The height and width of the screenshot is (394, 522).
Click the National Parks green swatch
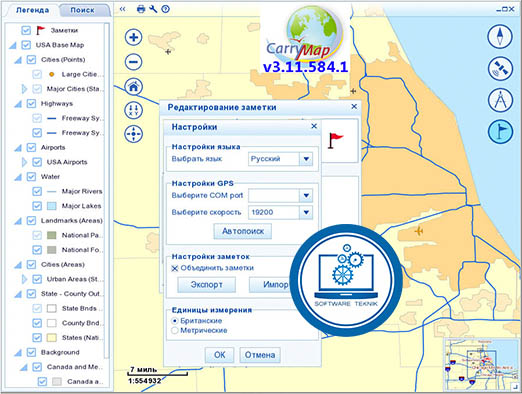[x=51, y=235]
